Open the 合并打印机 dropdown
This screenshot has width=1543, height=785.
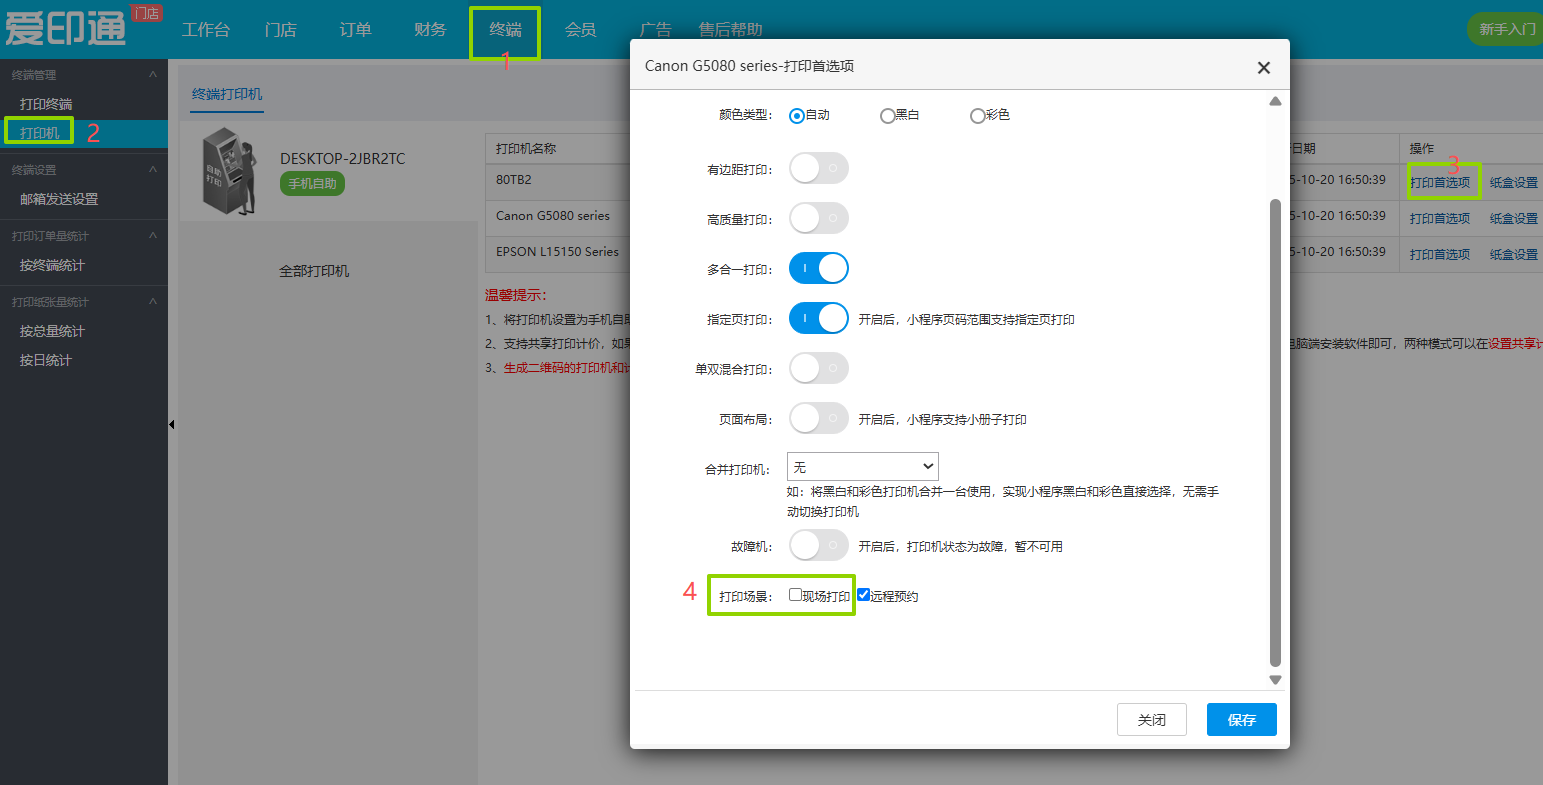pos(862,467)
